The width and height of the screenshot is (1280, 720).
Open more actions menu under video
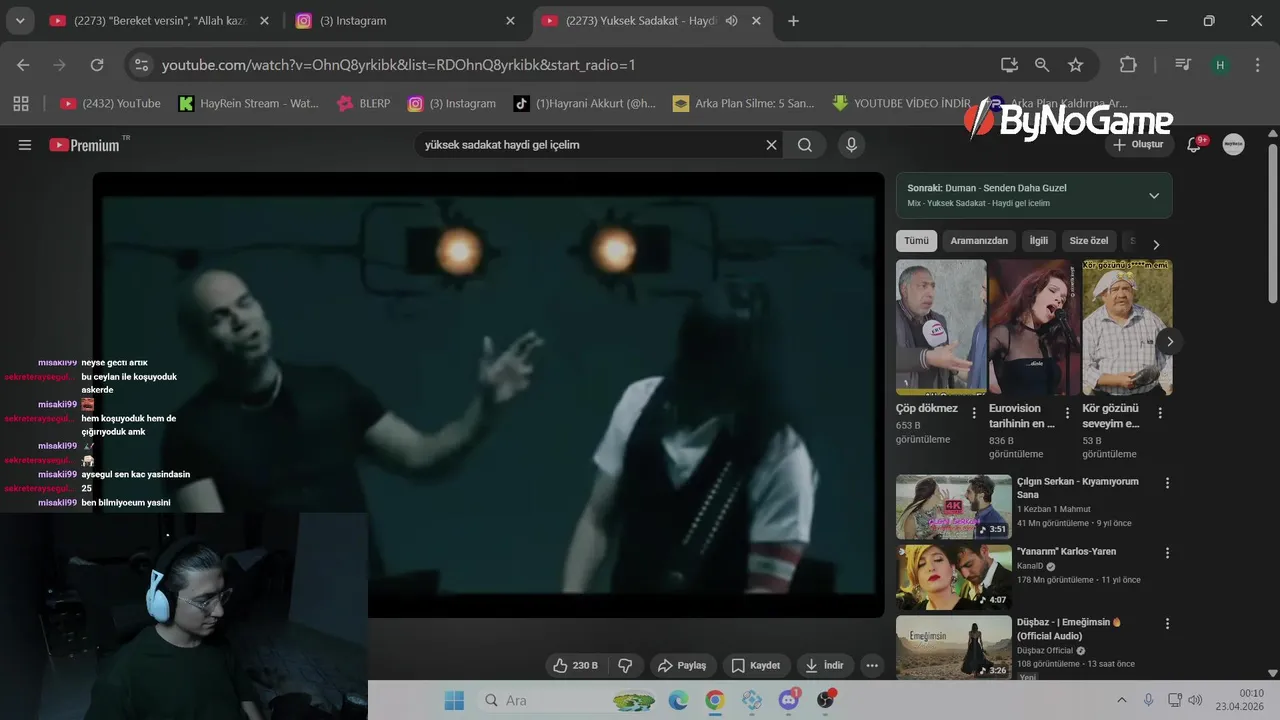click(872, 665)
